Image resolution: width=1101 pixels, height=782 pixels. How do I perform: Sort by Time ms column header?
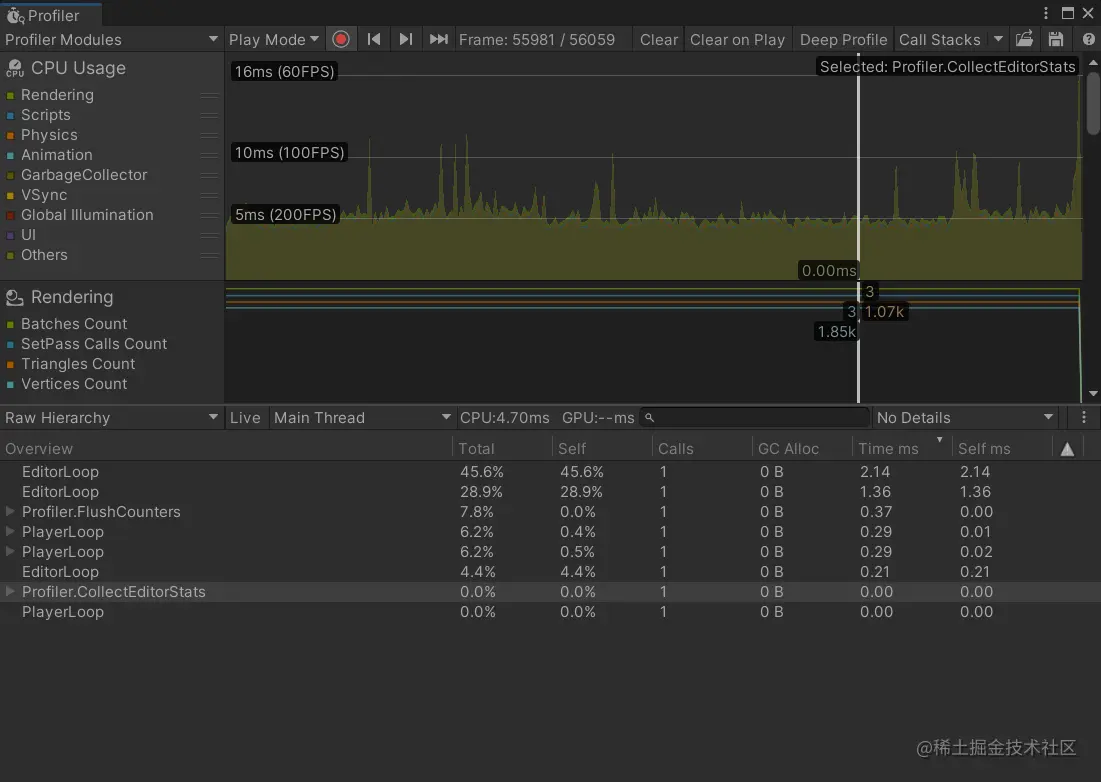point(902,449)
